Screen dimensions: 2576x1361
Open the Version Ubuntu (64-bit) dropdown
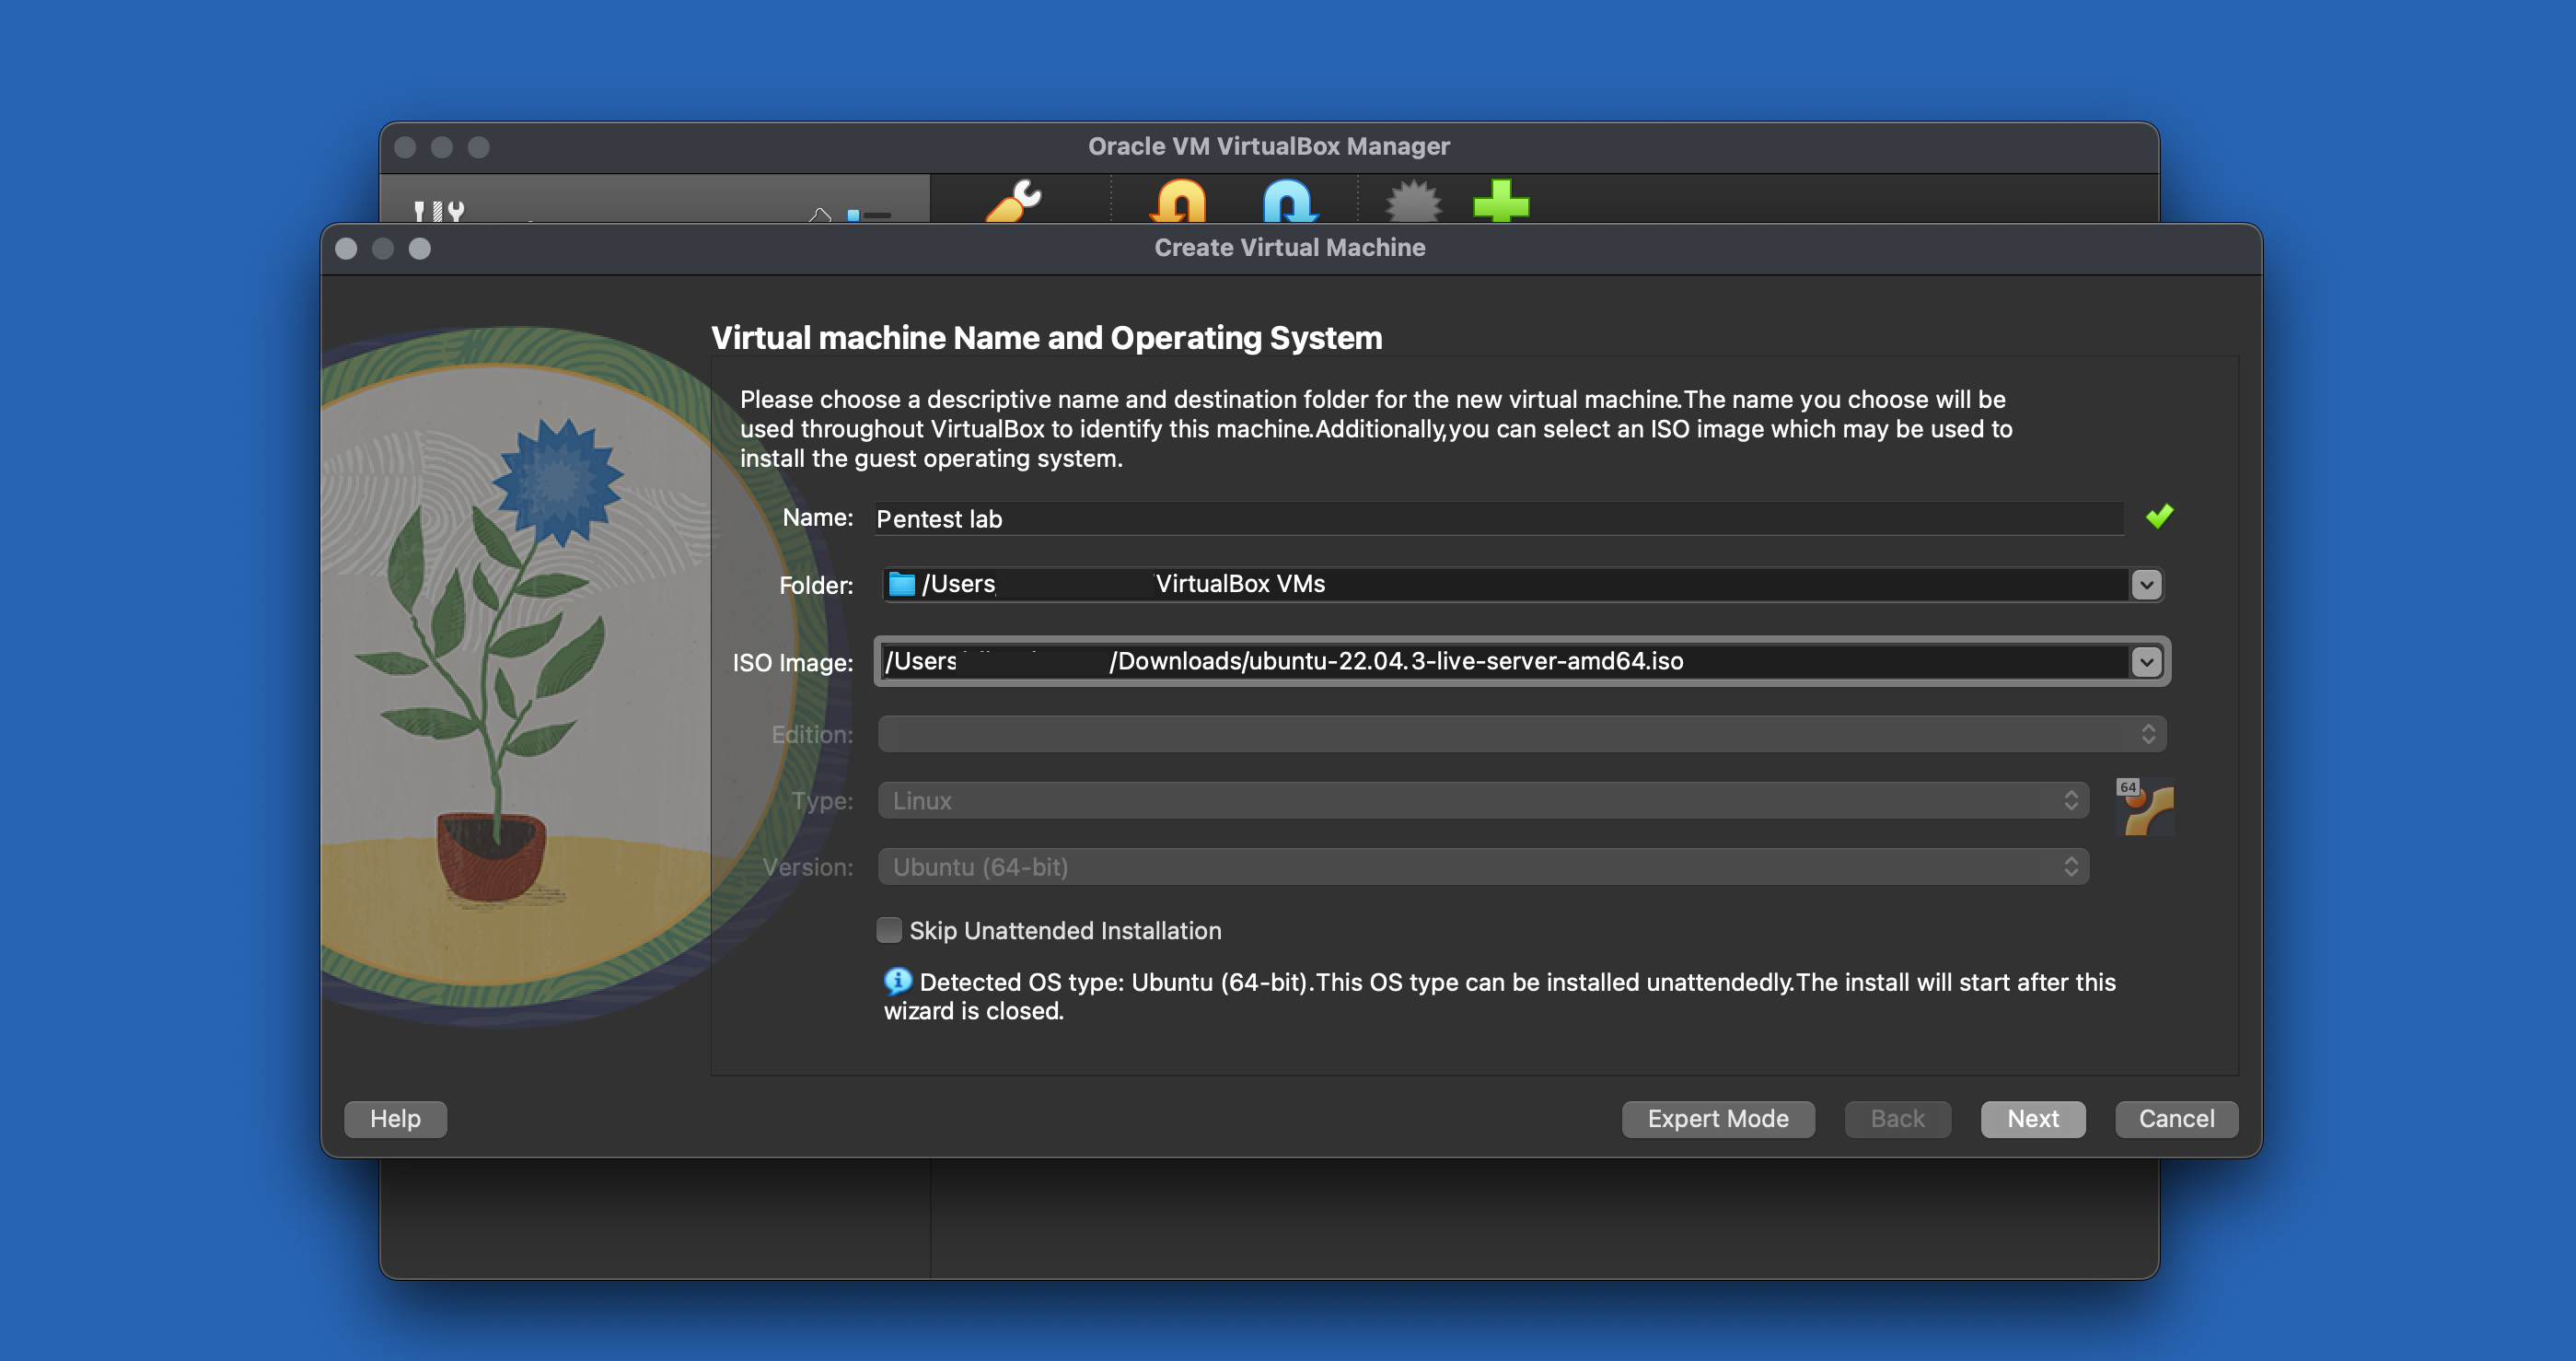pos(1483,867)
